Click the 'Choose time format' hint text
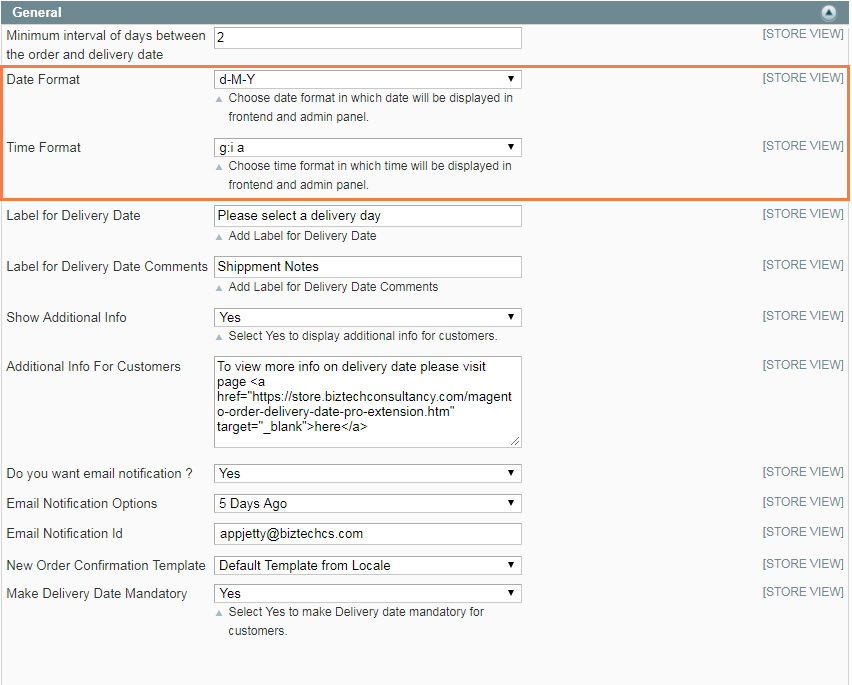This screenshot has width=852, height=685. [x=370, y=175]
